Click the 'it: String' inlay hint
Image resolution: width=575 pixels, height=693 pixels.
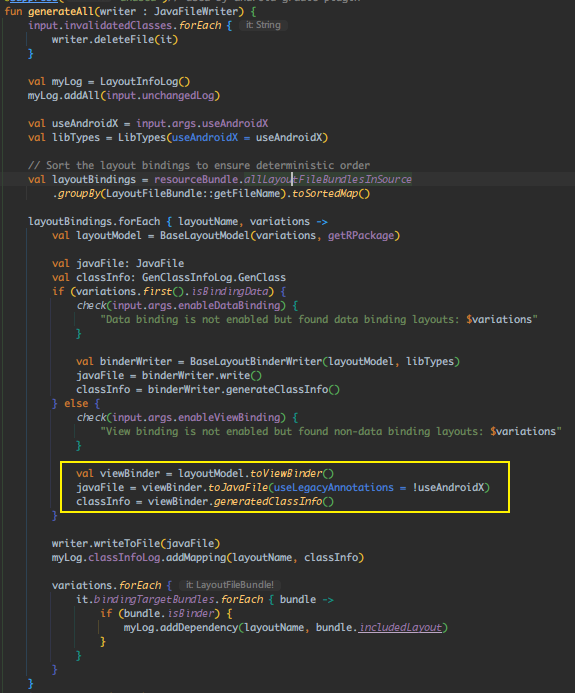pyautogui.click(x=263, y=25)
